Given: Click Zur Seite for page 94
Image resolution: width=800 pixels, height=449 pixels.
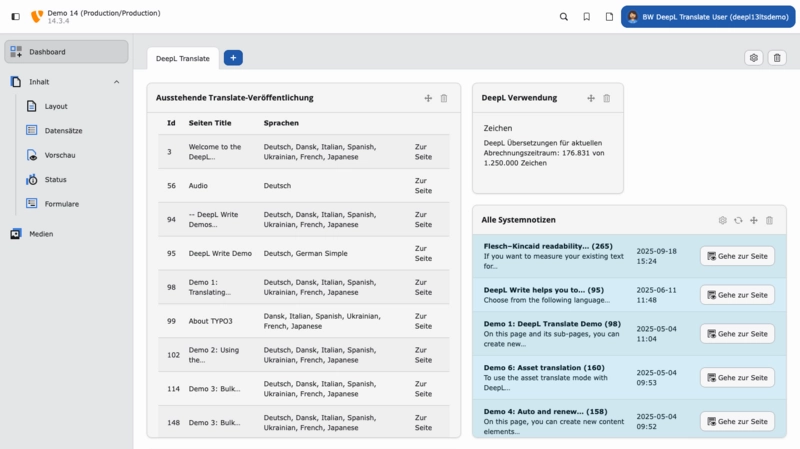Looking at the screenshot, I should click(423, 219).
